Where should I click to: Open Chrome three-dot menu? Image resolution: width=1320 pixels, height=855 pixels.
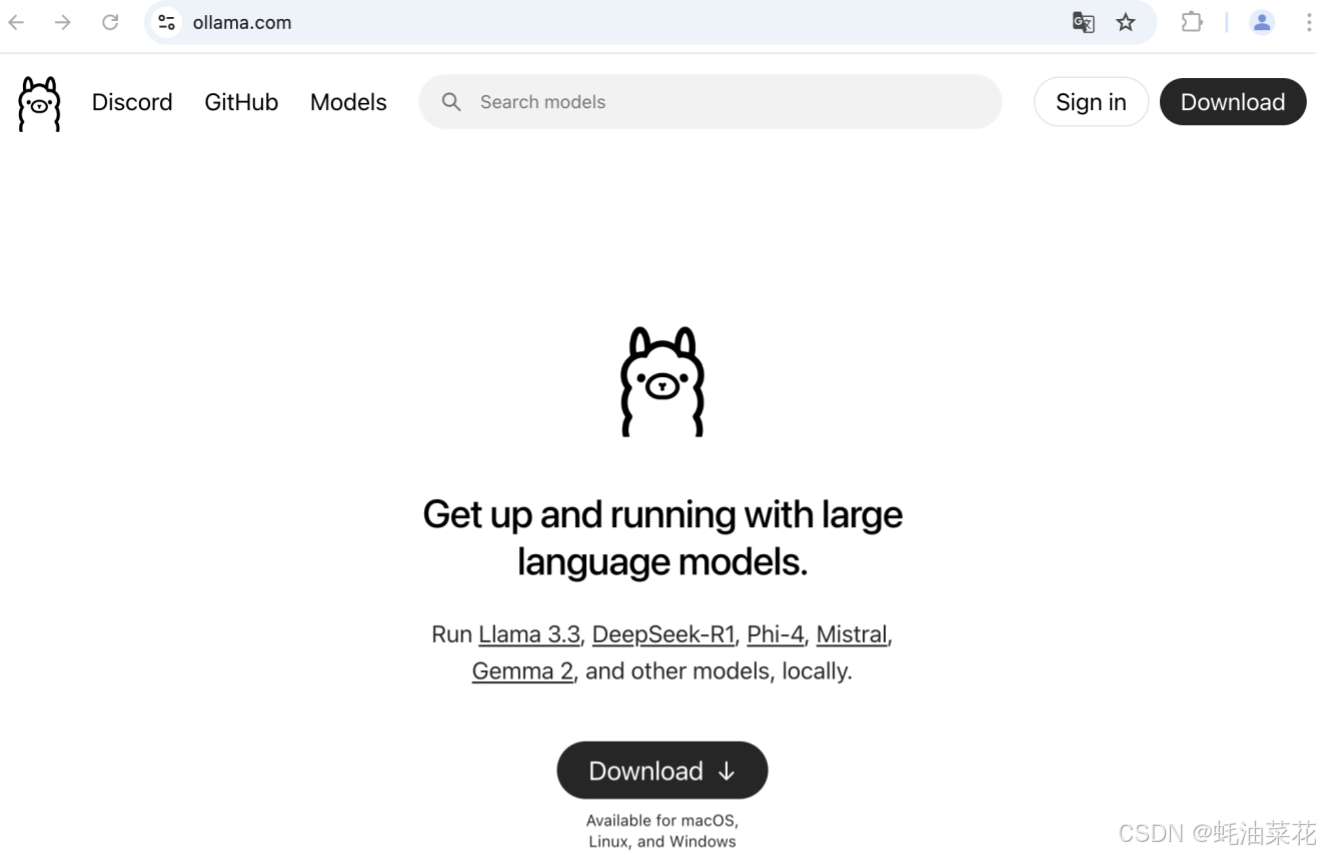click(1308, 22)
